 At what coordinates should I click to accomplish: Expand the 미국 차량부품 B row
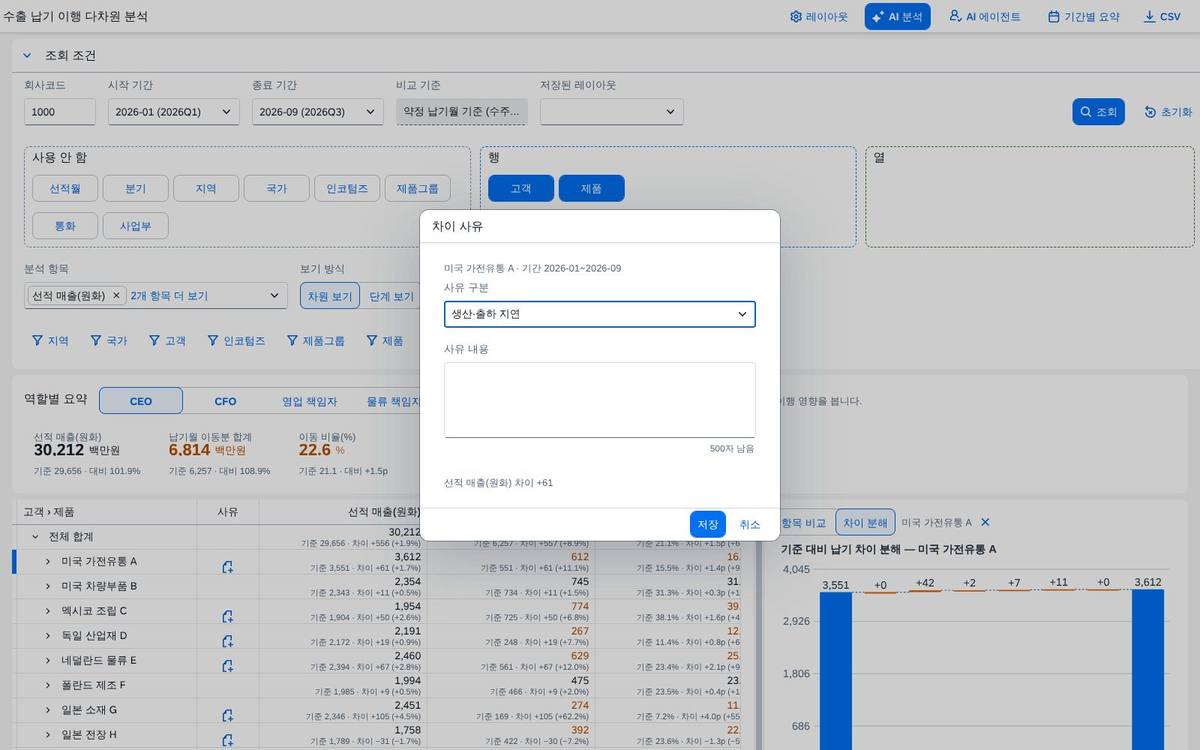coord(48,586)
